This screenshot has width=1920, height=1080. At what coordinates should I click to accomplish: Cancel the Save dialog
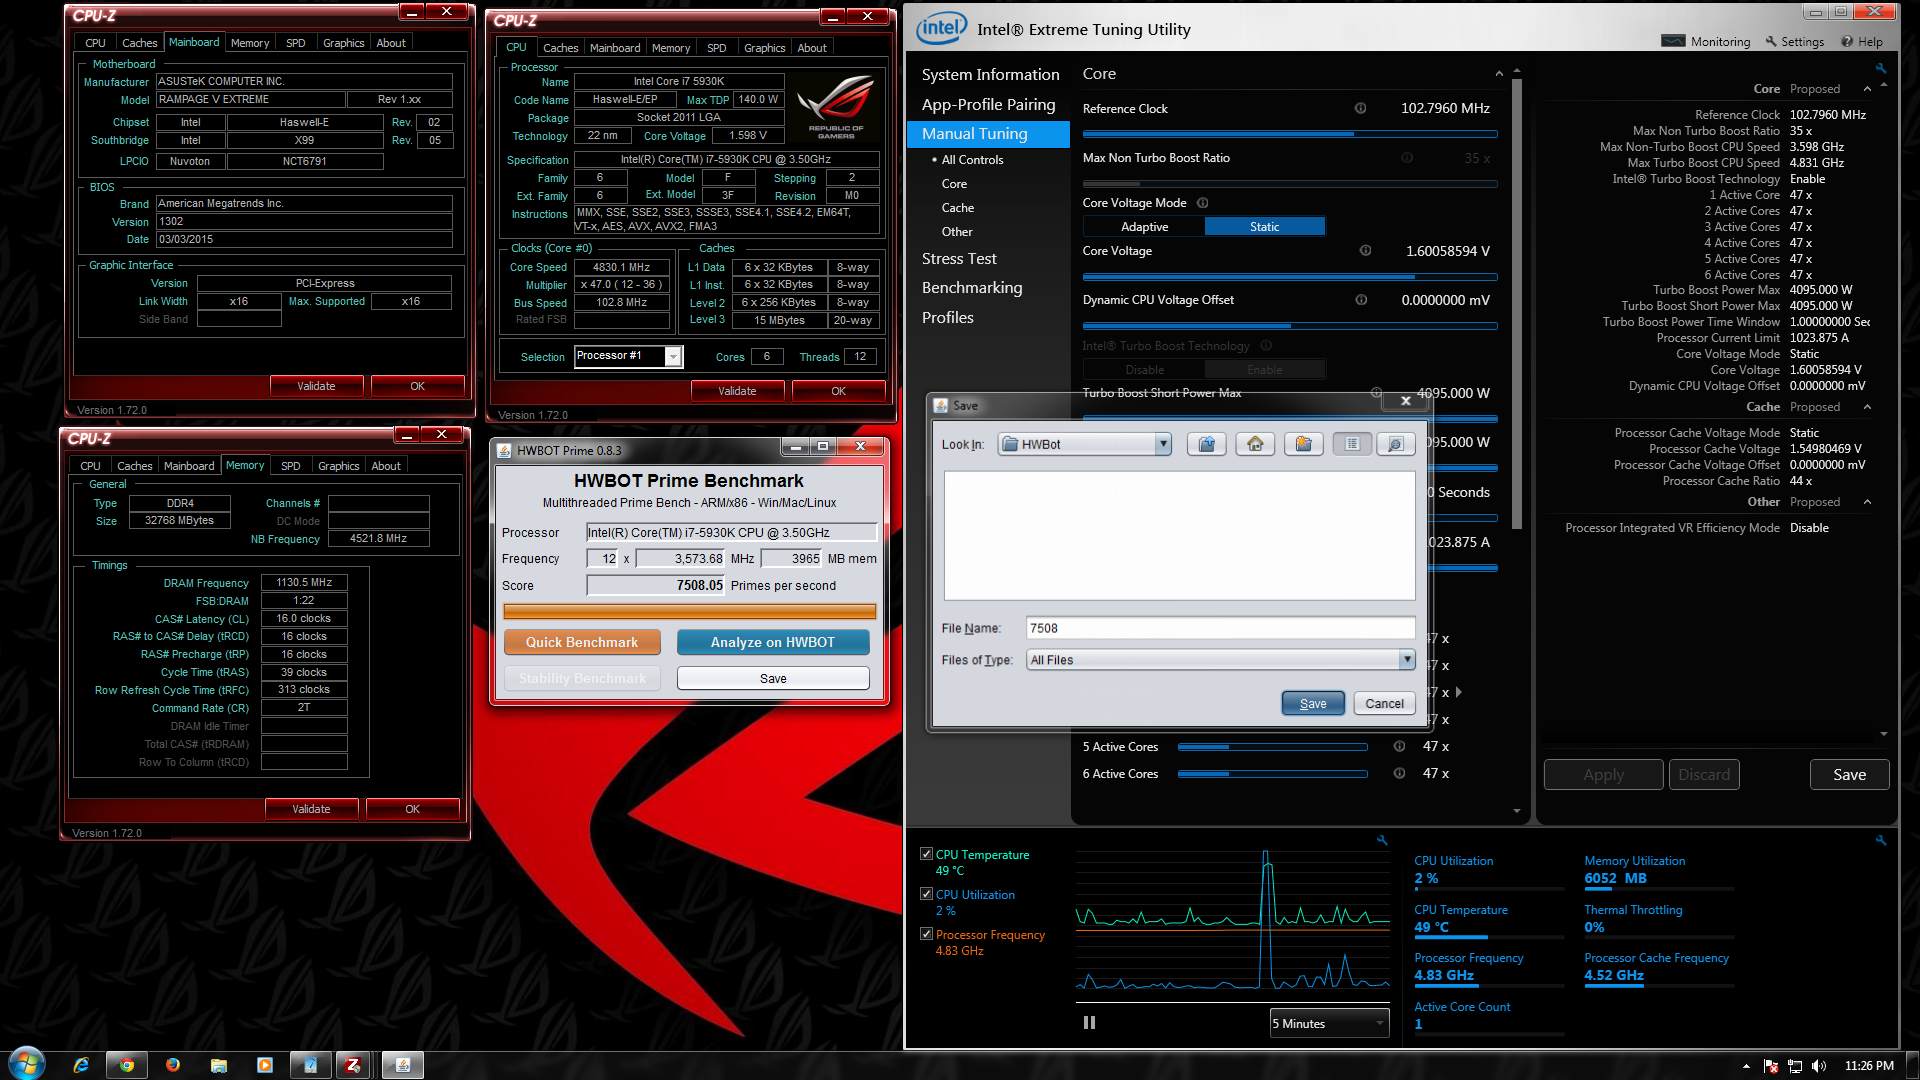pyautogui.click(x=1385, y=704)
